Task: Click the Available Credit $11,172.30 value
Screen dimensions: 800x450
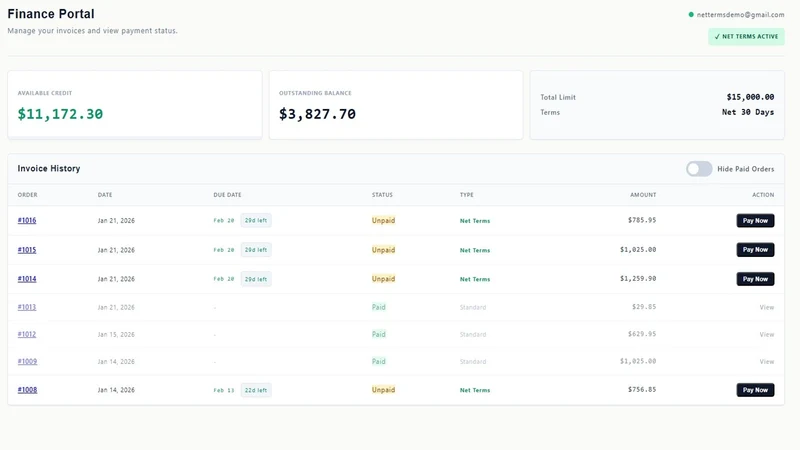Action: tap(60, 114)
